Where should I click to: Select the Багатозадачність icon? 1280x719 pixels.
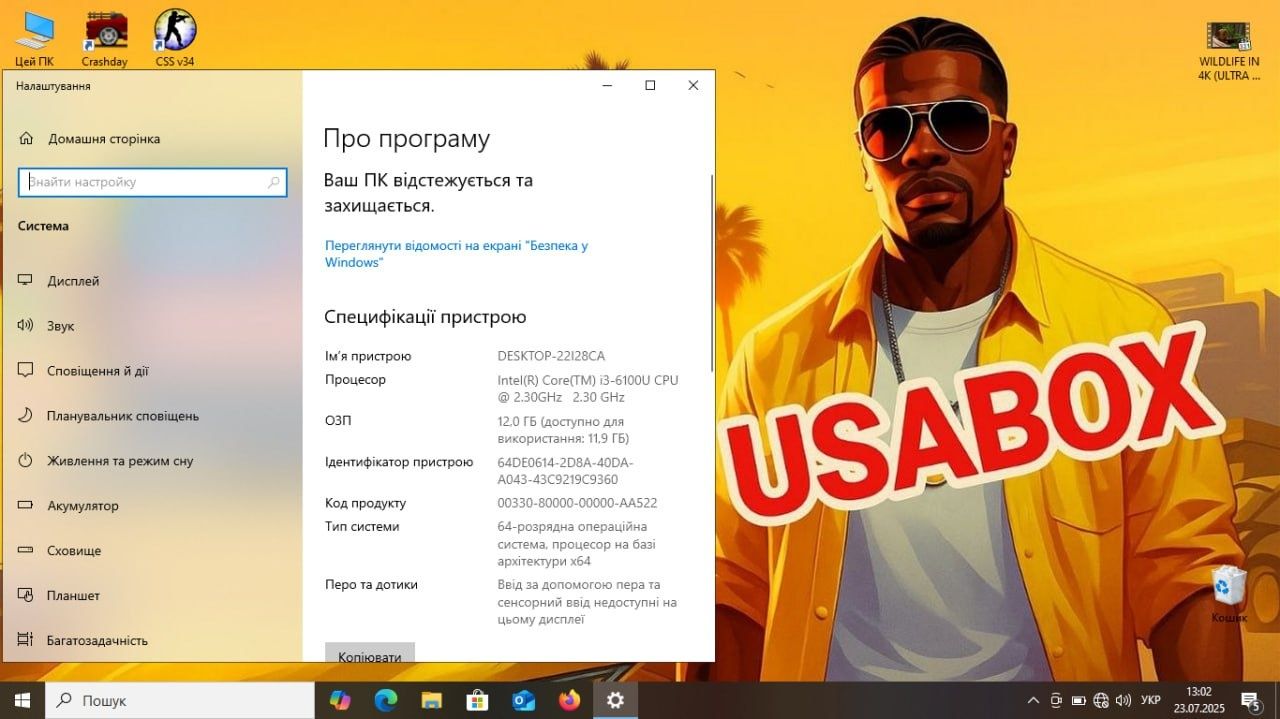point(26,641)
